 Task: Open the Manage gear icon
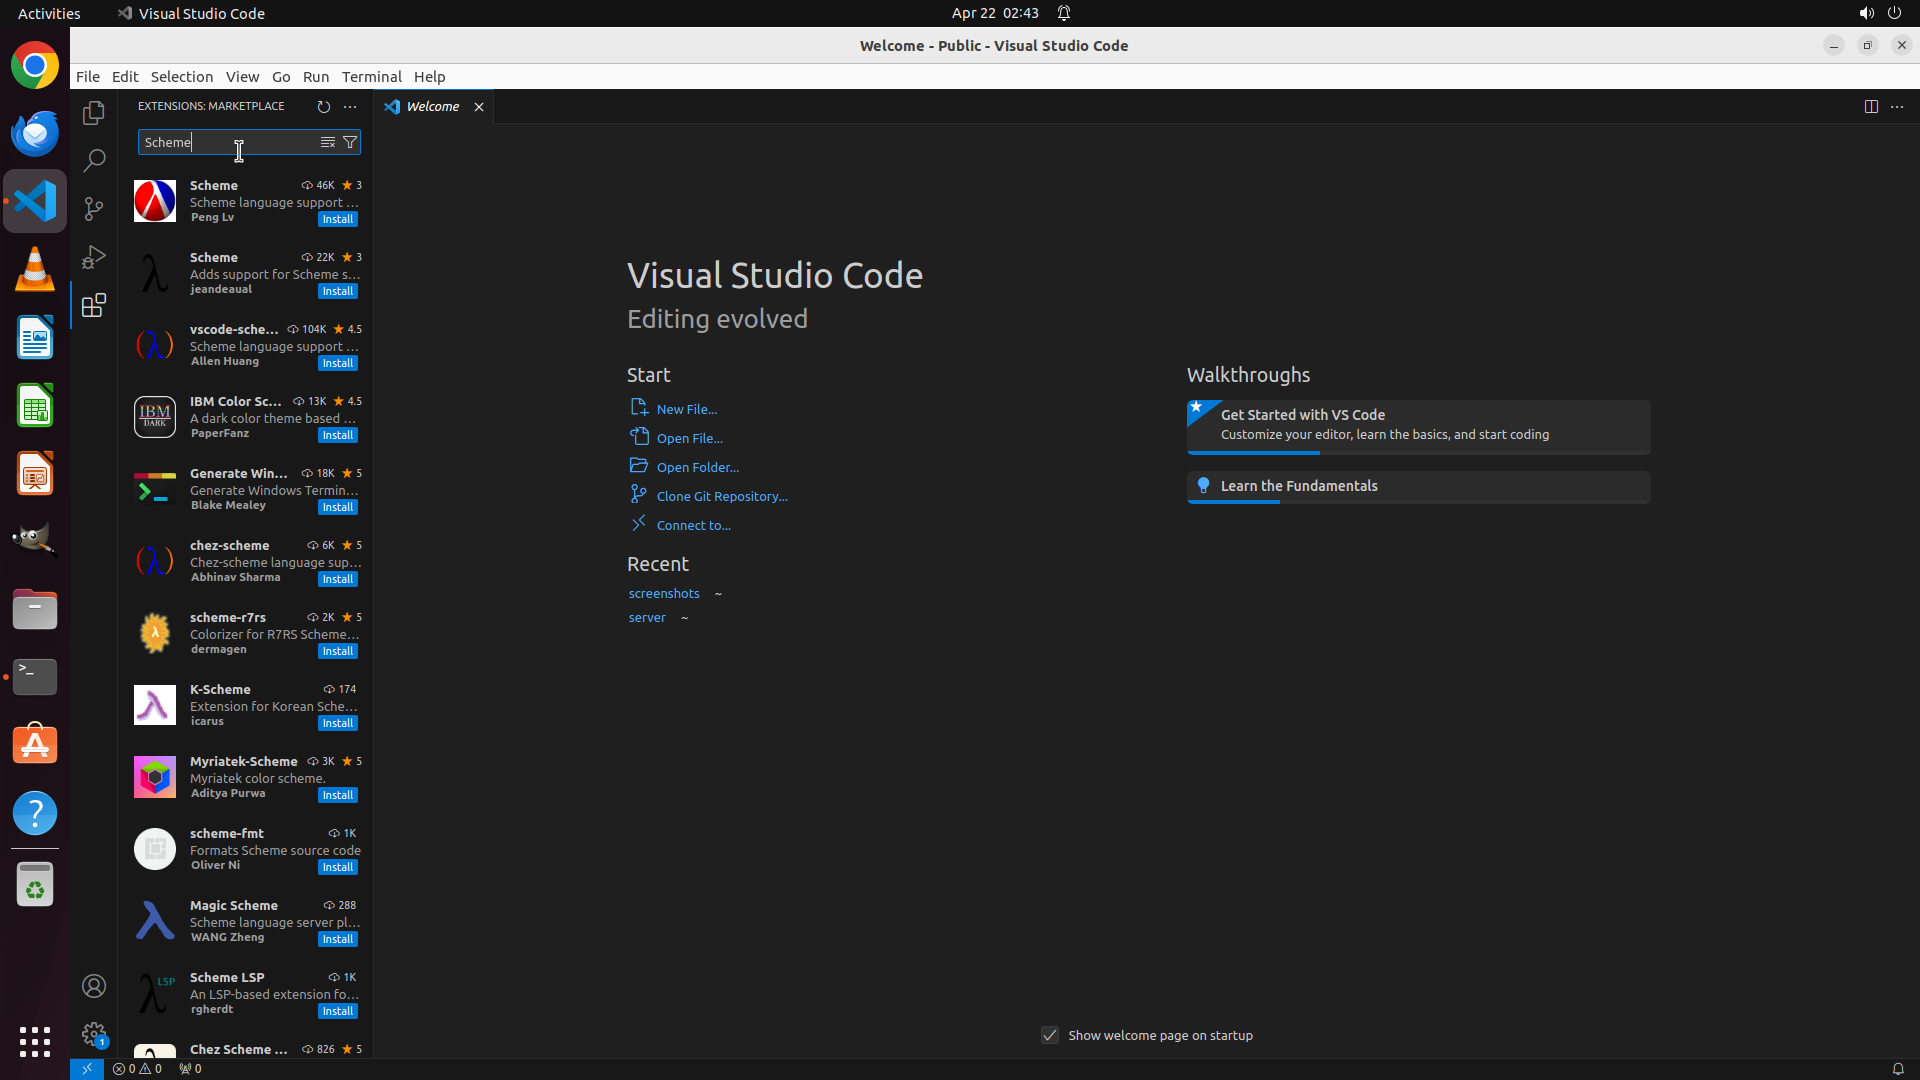[x=94, y=1034]
